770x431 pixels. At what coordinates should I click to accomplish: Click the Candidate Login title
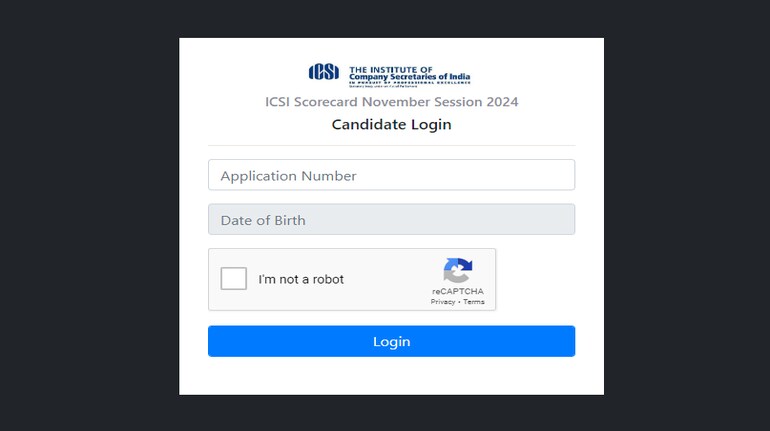click(391, 124)
